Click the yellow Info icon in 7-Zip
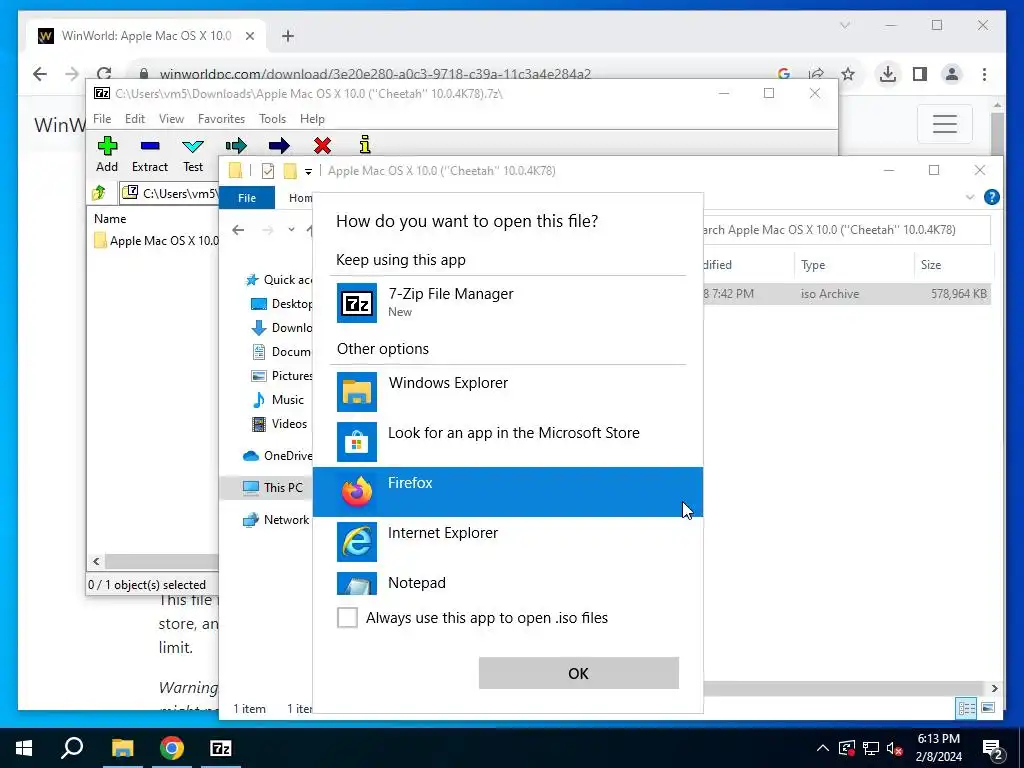This screenshot has width=1024, height=768. (365, 144)
